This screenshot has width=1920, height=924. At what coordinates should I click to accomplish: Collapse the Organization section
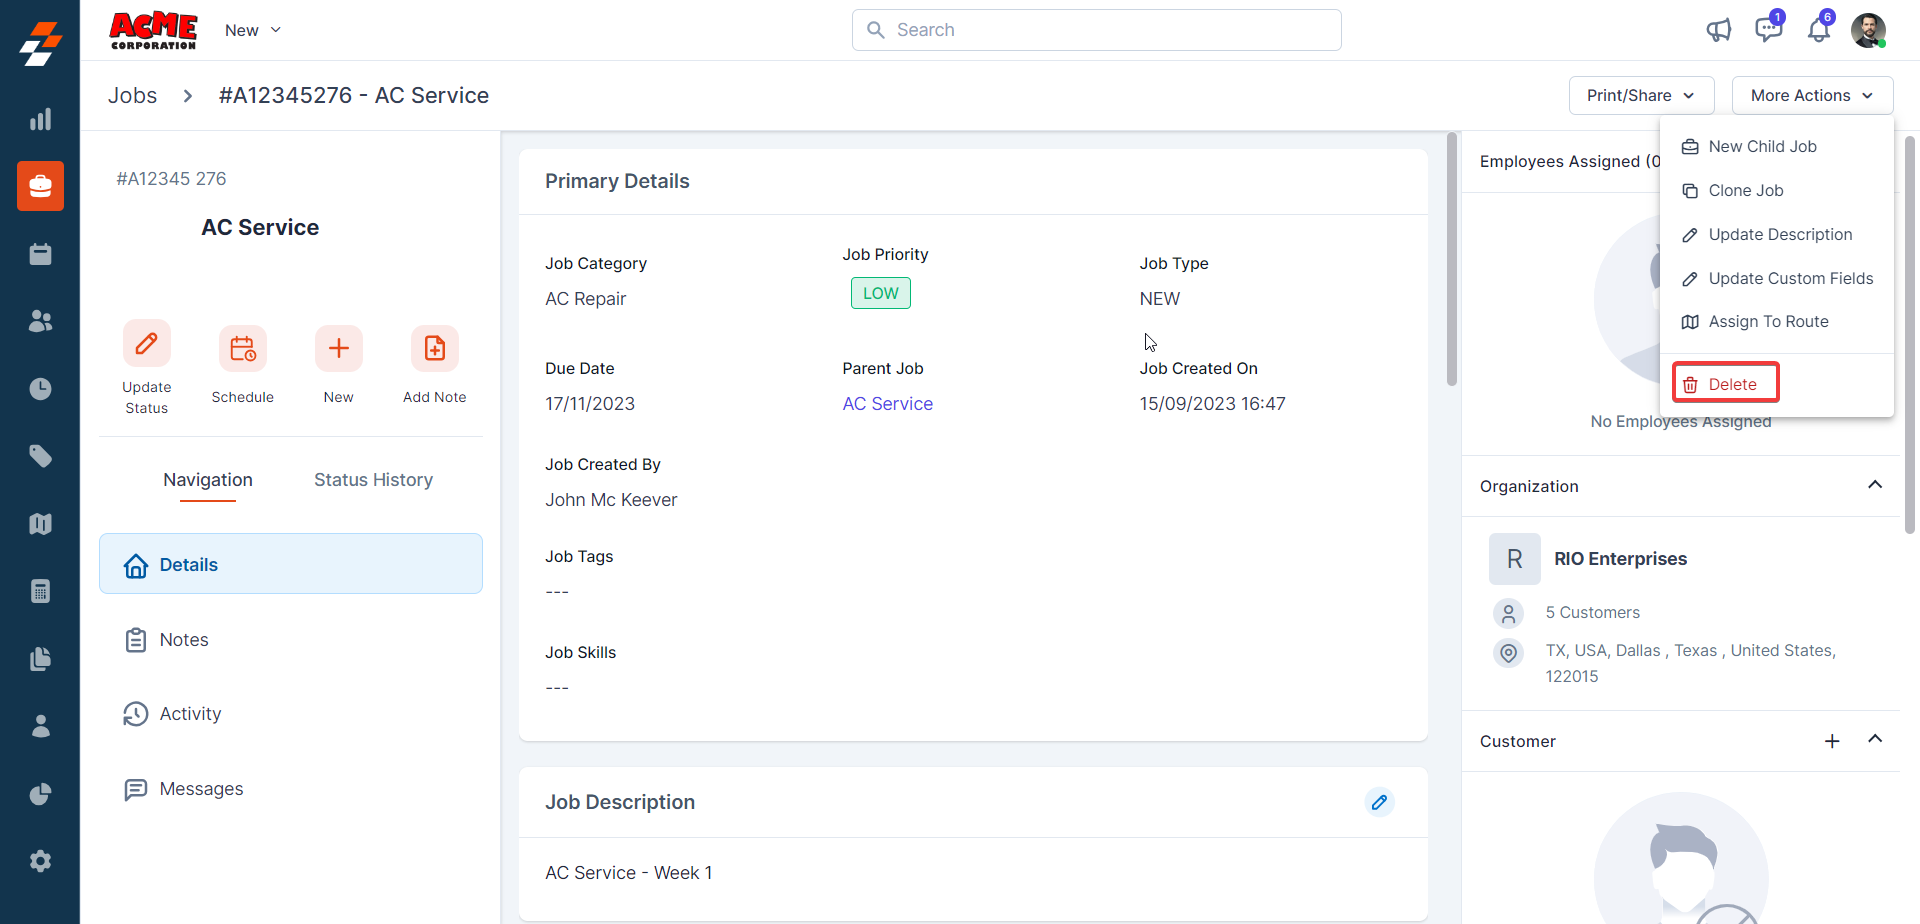coord(1875,485)
